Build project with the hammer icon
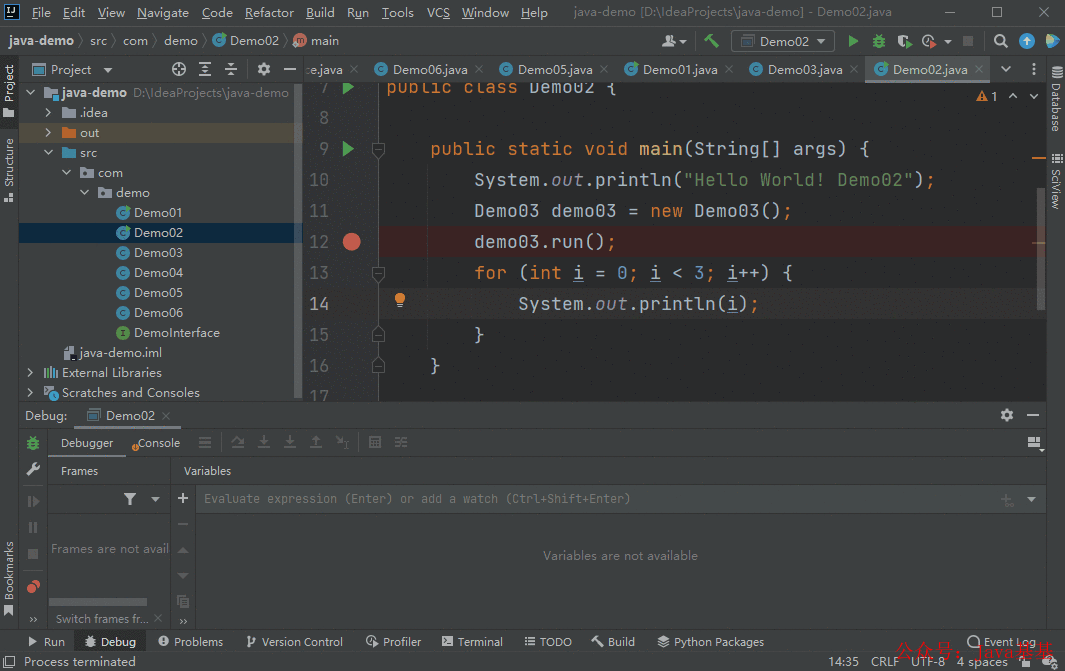Image resolution: width=1065 pixels, height=671 pixels. click(x=711, y=41)
